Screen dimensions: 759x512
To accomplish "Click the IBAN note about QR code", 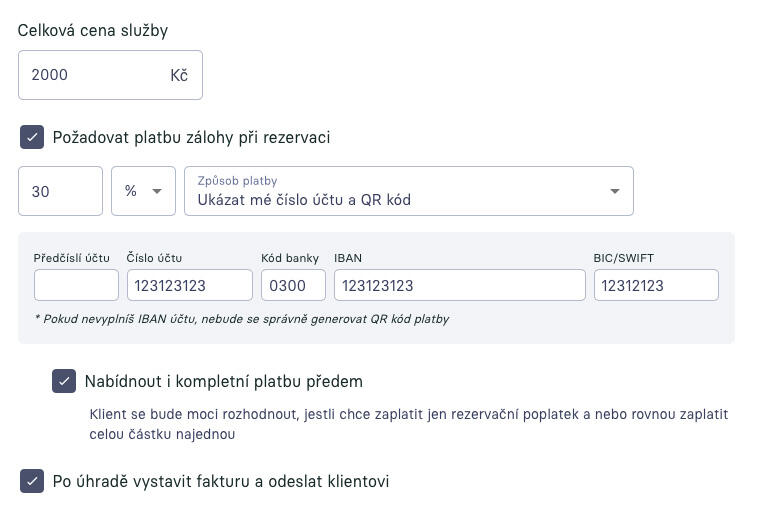I will click(241, 319).
